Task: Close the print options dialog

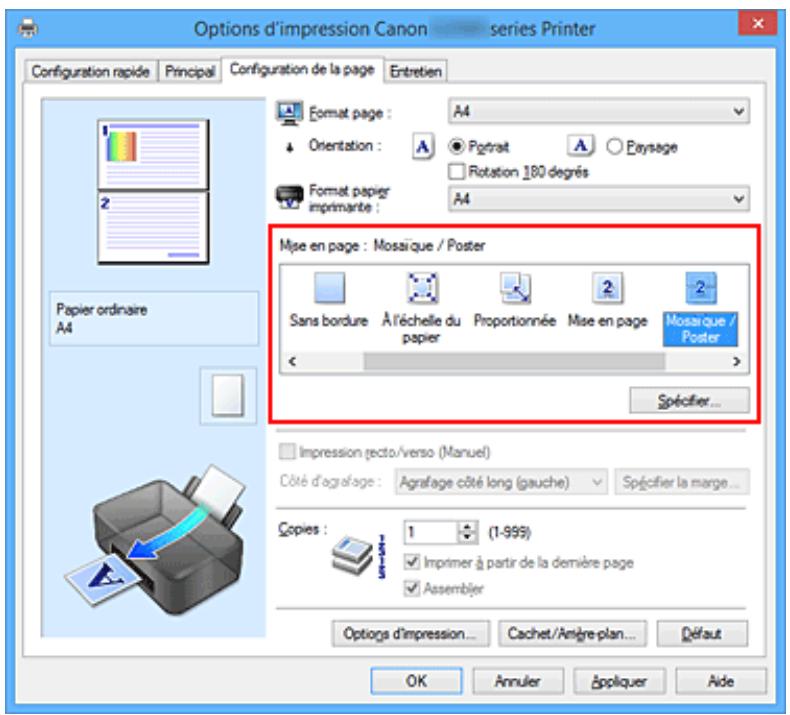Action: (758, 23)
